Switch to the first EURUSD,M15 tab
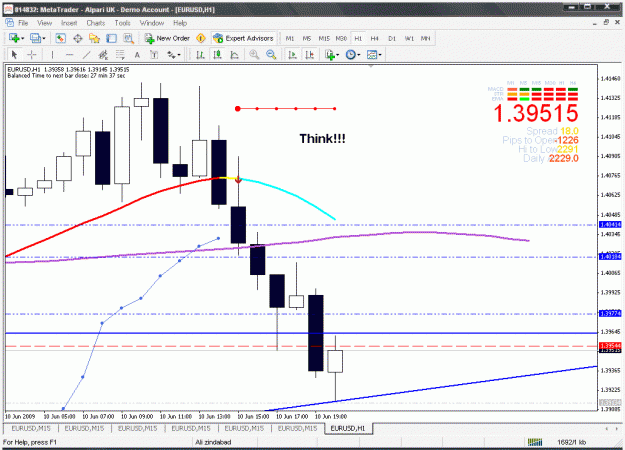The width and height of the screenshot is (625, 450). click(31, 428)
